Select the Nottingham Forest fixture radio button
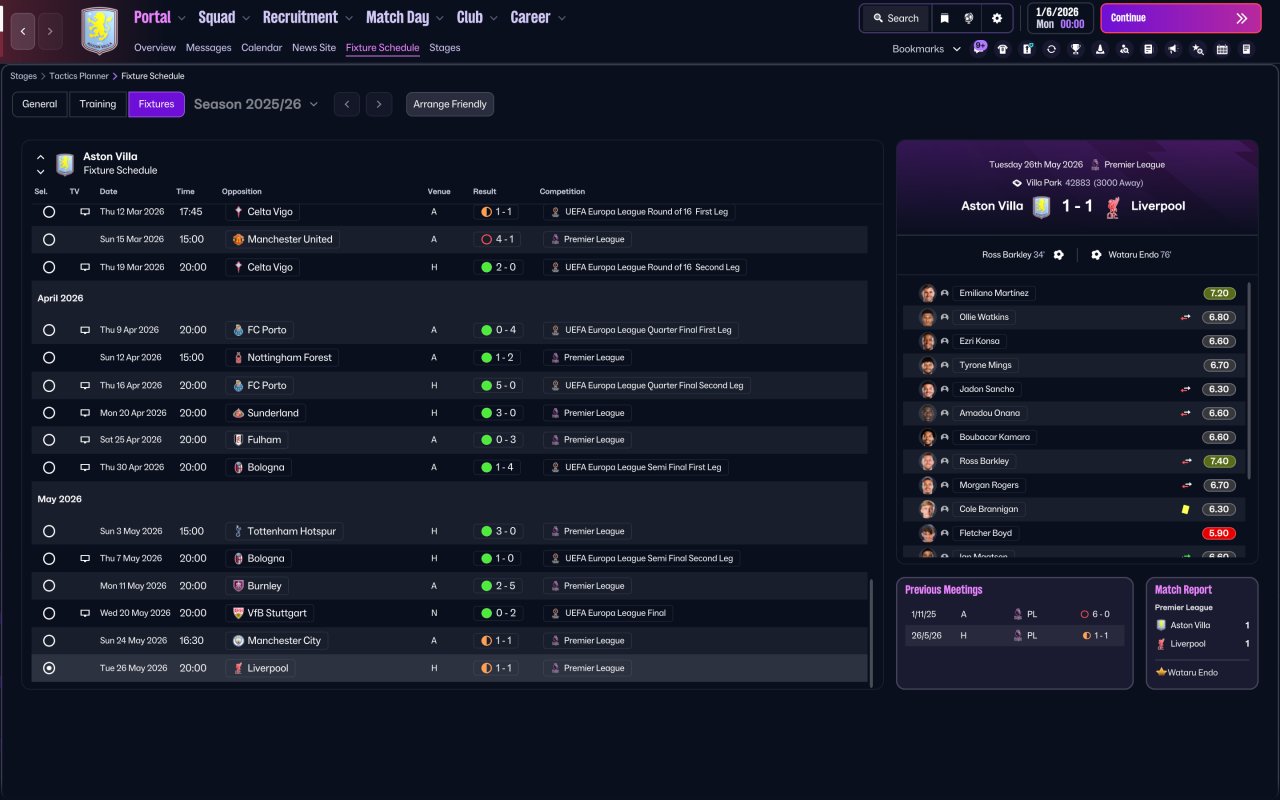Viewport: 1280px width, 800px height. click(x=49, y=357)
